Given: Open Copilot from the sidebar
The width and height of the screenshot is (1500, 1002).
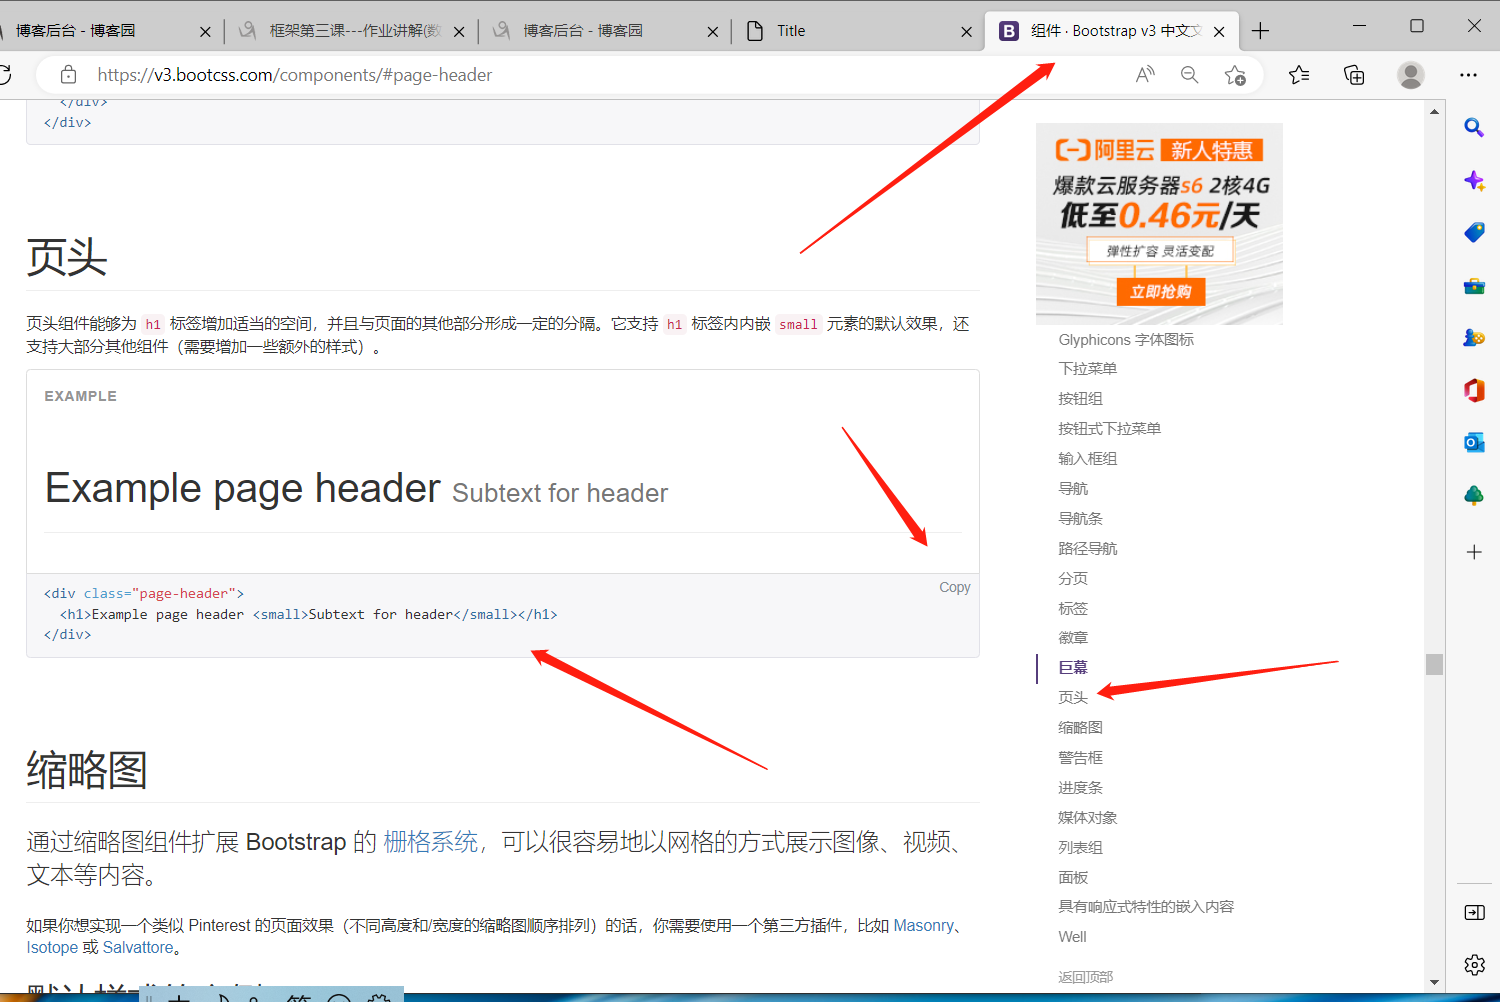Looking at the screenshot, I should click(1474, 180).
